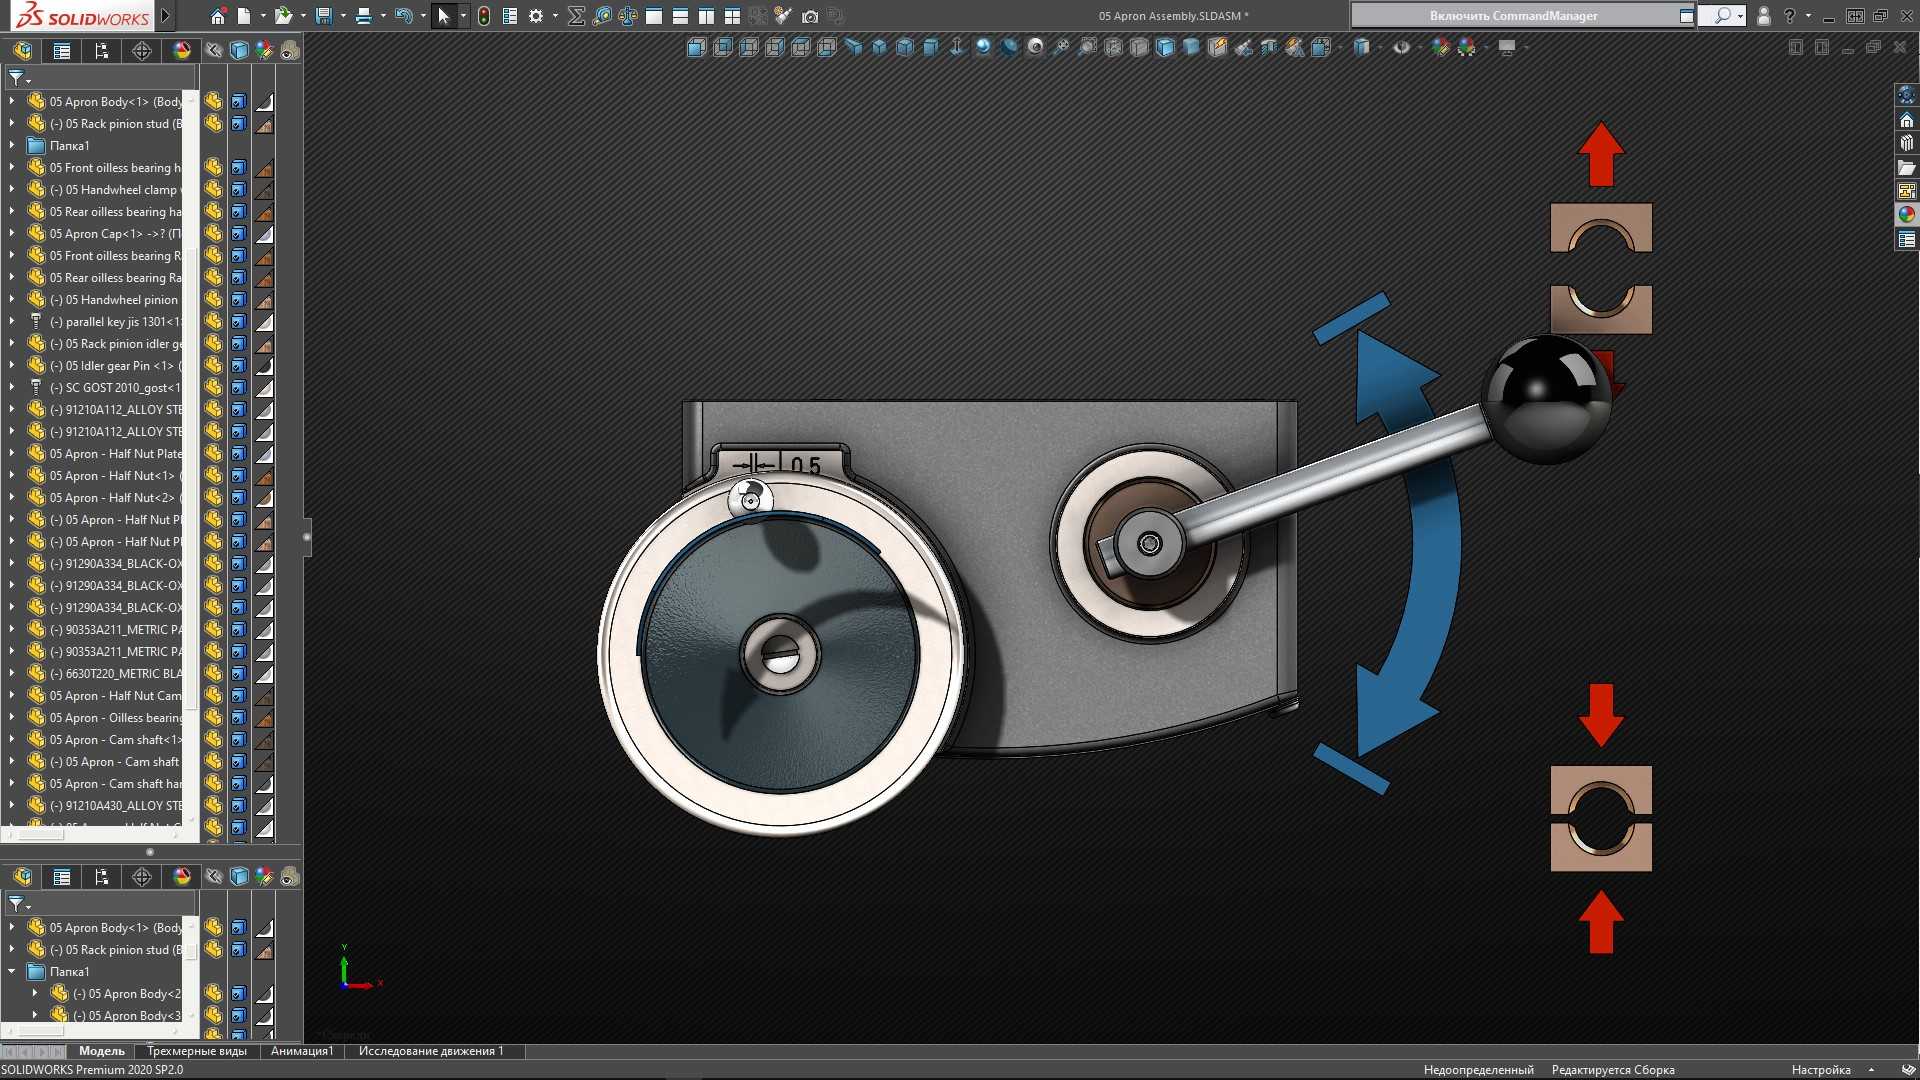Click the Equations sigma icon

576,16
